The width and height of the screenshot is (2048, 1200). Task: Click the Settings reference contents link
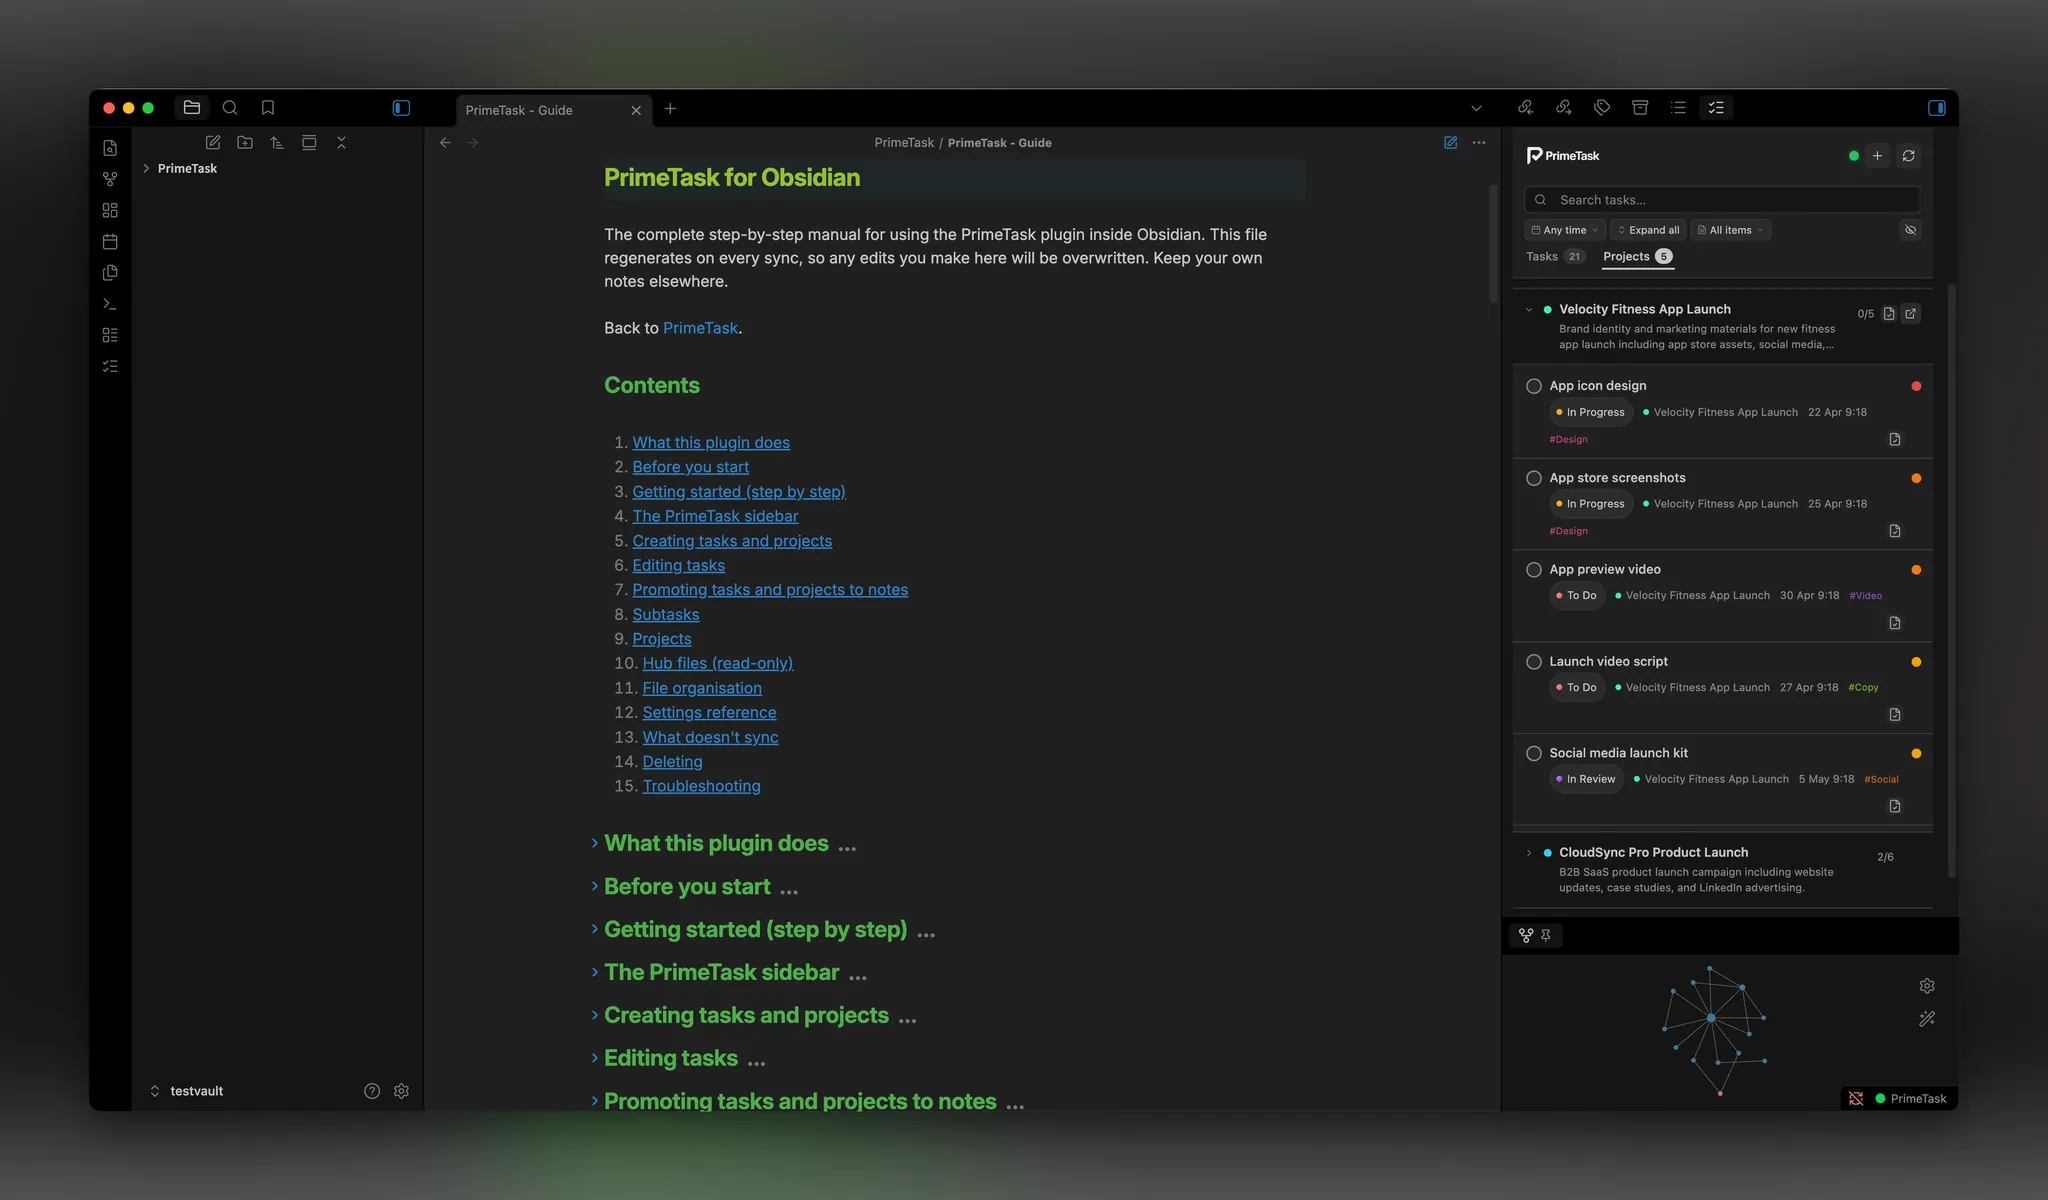(x=709, y=713)
